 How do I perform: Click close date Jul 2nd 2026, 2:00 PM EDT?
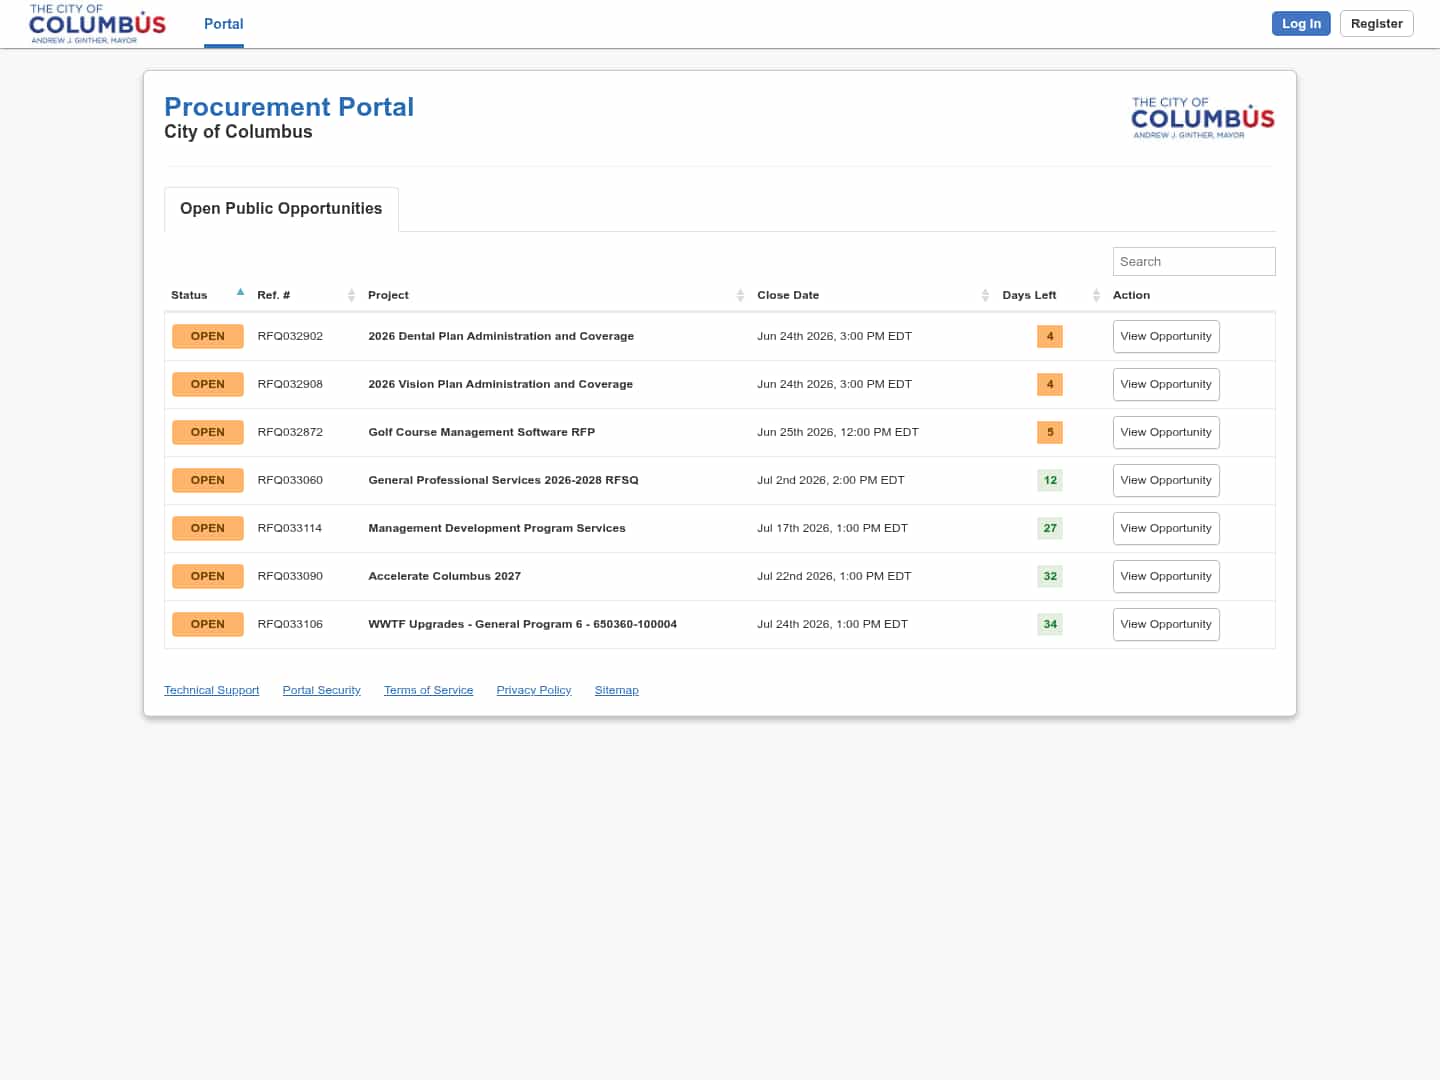[830, 480]
